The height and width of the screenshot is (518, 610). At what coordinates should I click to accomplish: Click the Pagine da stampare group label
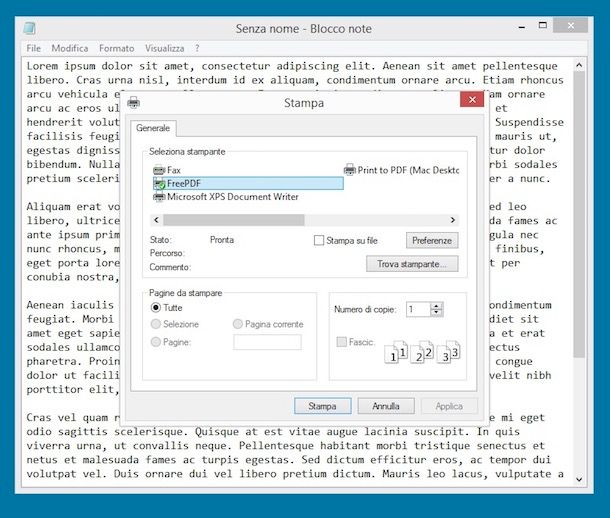(x=186, y=293)
